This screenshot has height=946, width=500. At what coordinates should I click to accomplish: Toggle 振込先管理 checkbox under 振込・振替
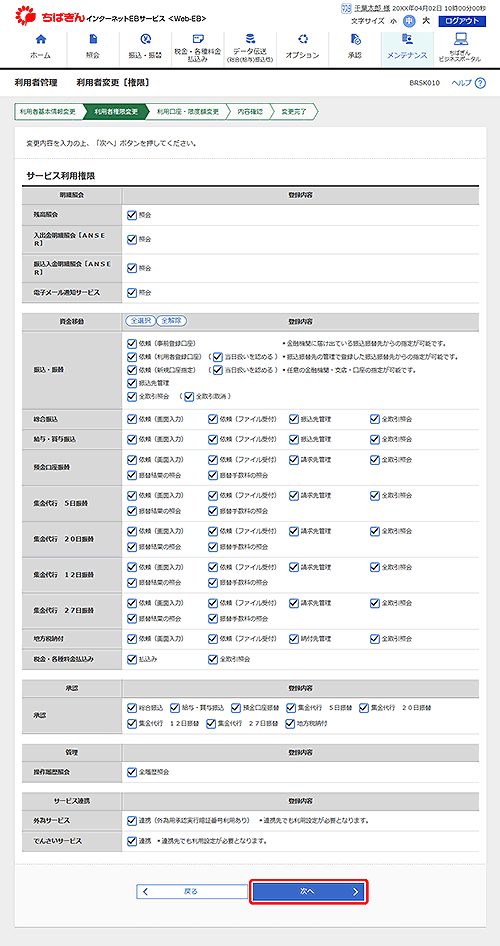tap(132, 383)
